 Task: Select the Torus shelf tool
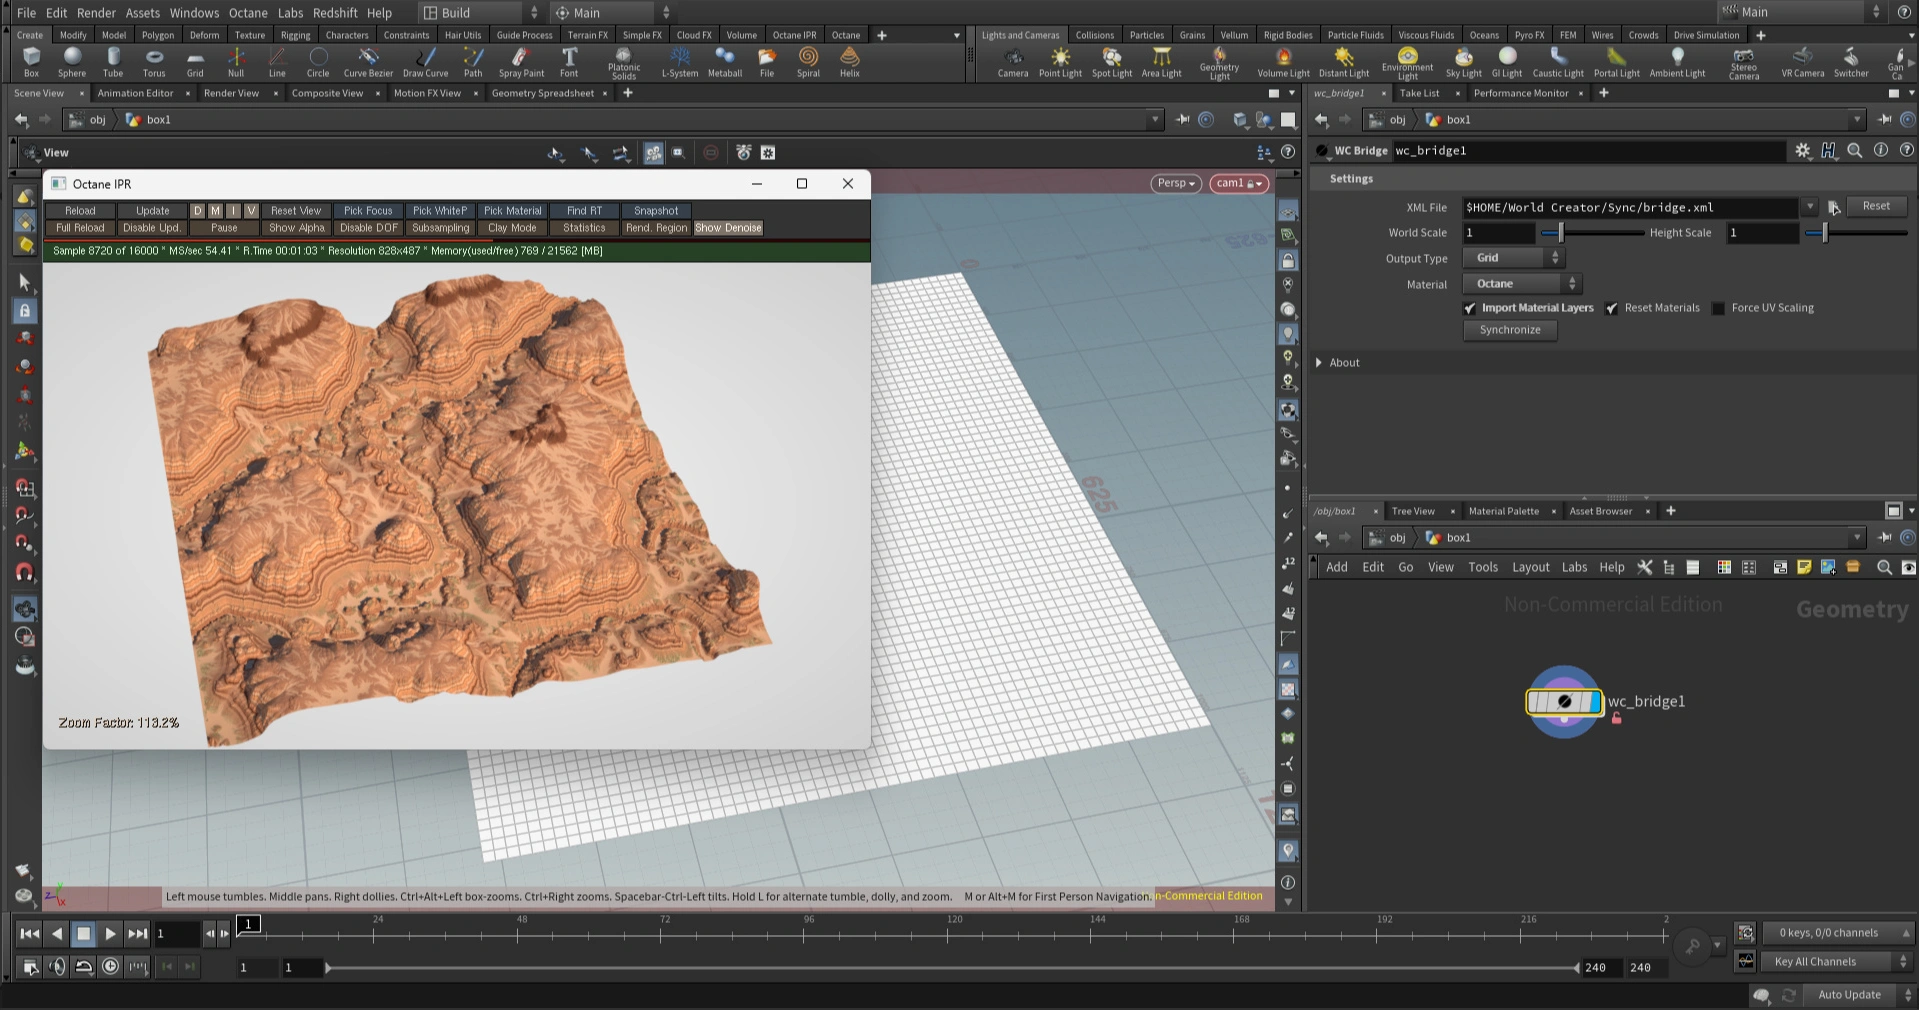(x=154, y=62)
